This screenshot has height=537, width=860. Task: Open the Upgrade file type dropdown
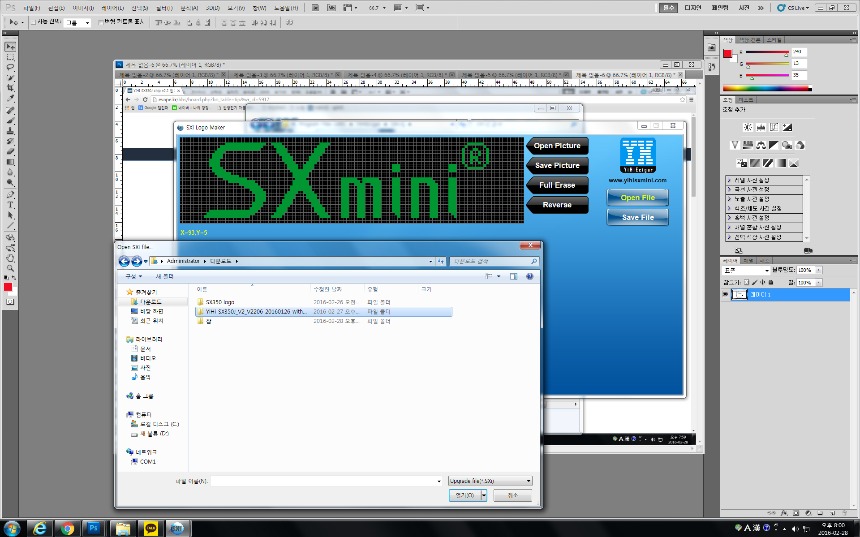tap(490, 481)
